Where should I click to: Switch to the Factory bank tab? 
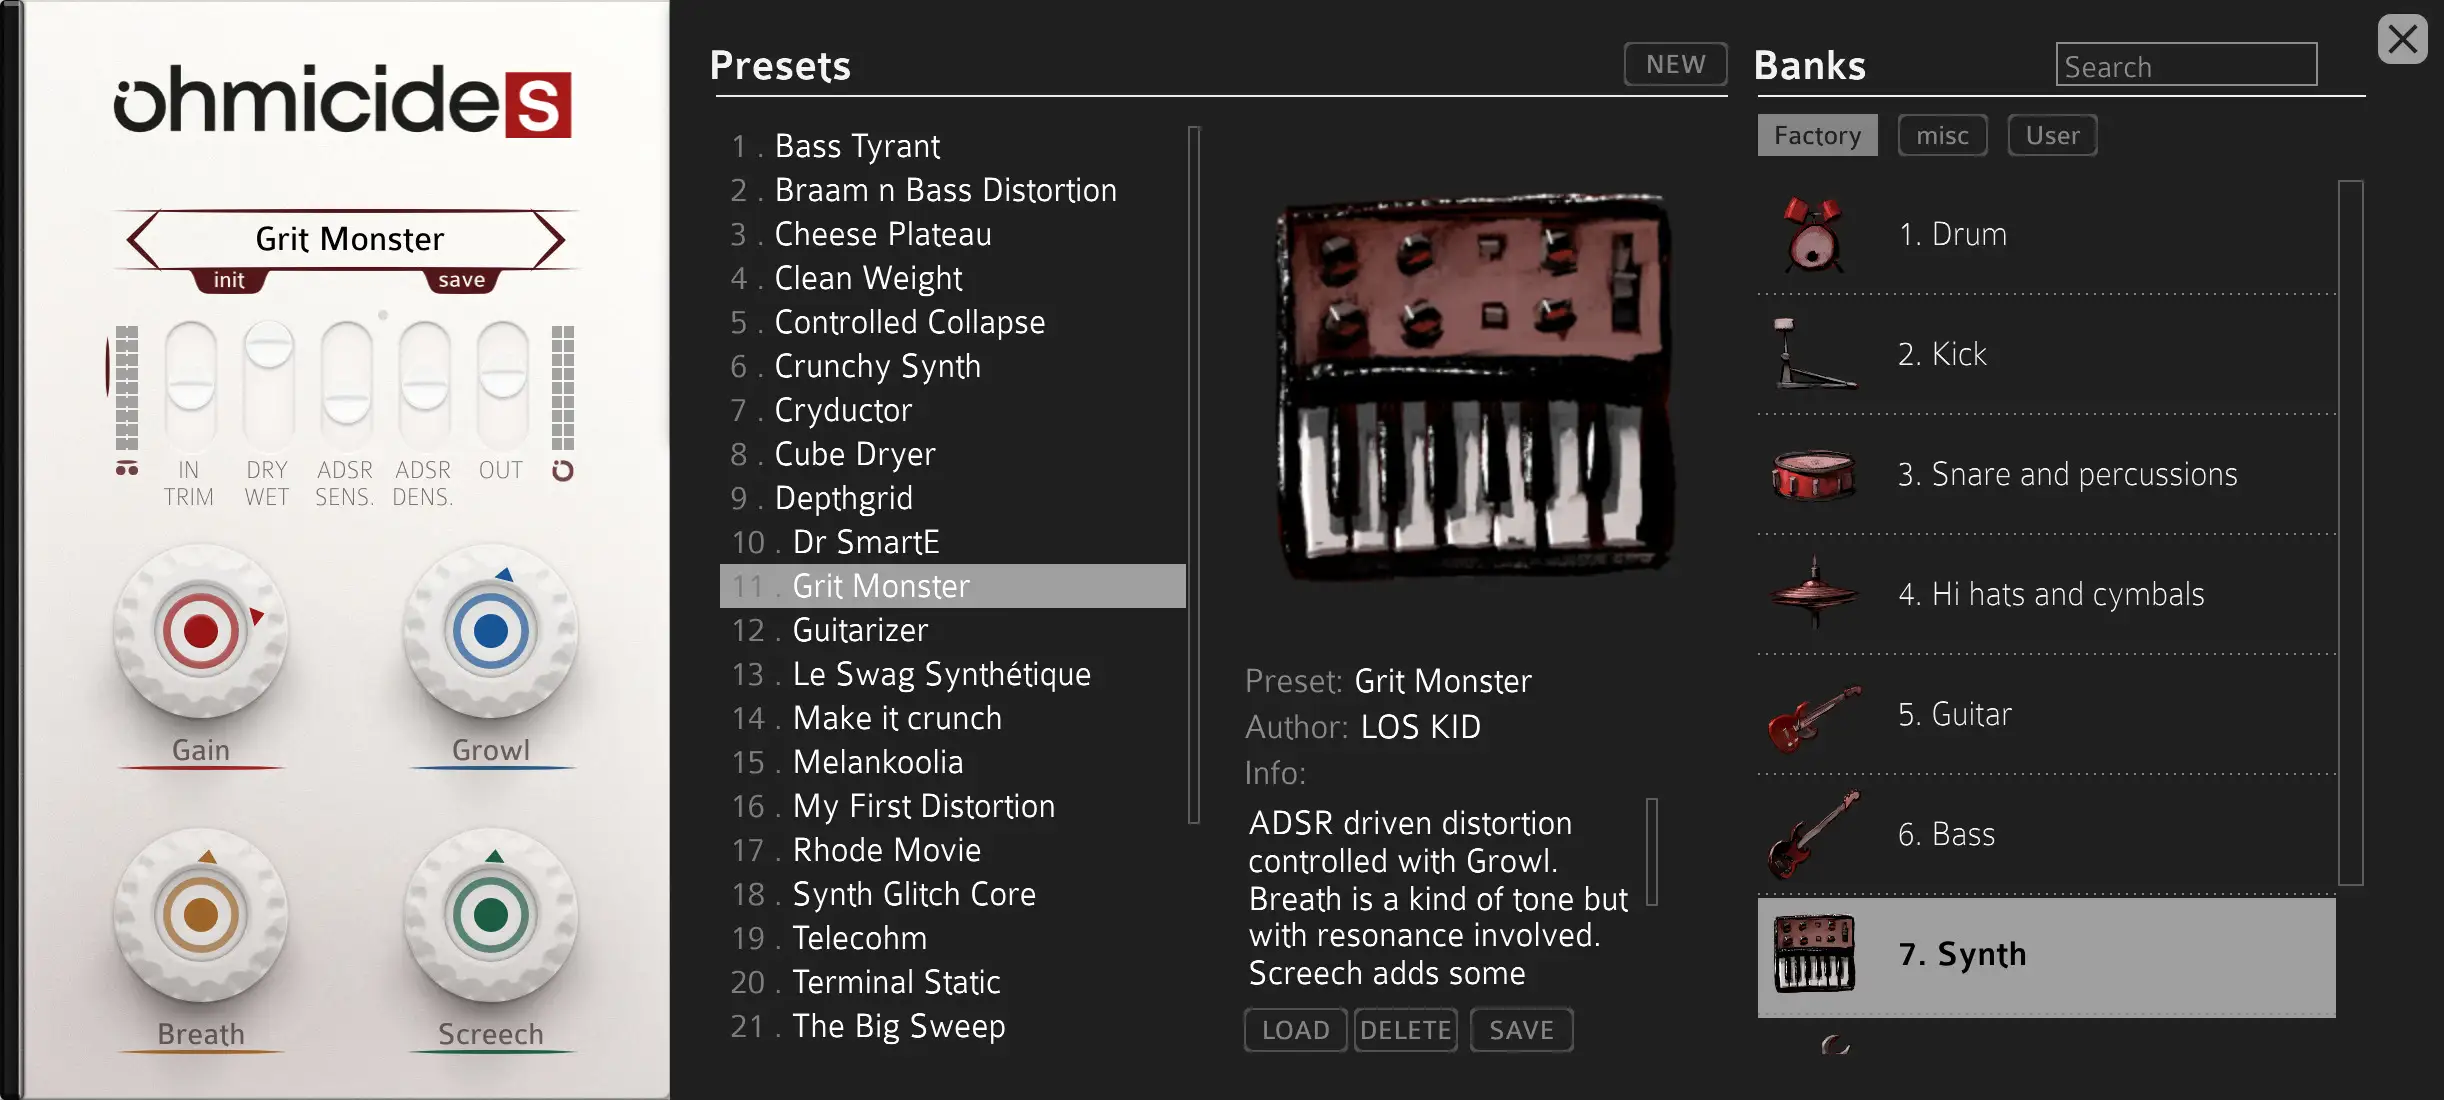[x=1817, y=135]
